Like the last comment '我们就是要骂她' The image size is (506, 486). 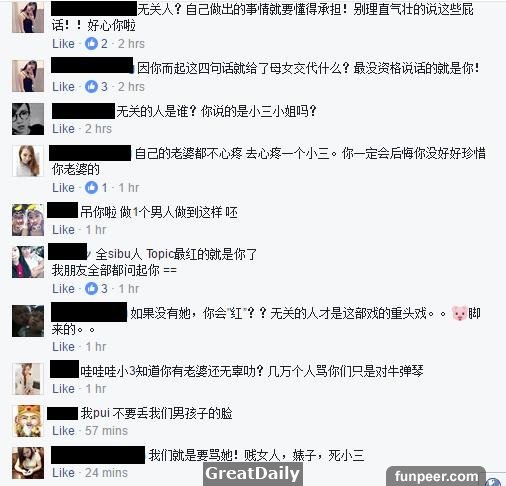click(x=63, y=473)
